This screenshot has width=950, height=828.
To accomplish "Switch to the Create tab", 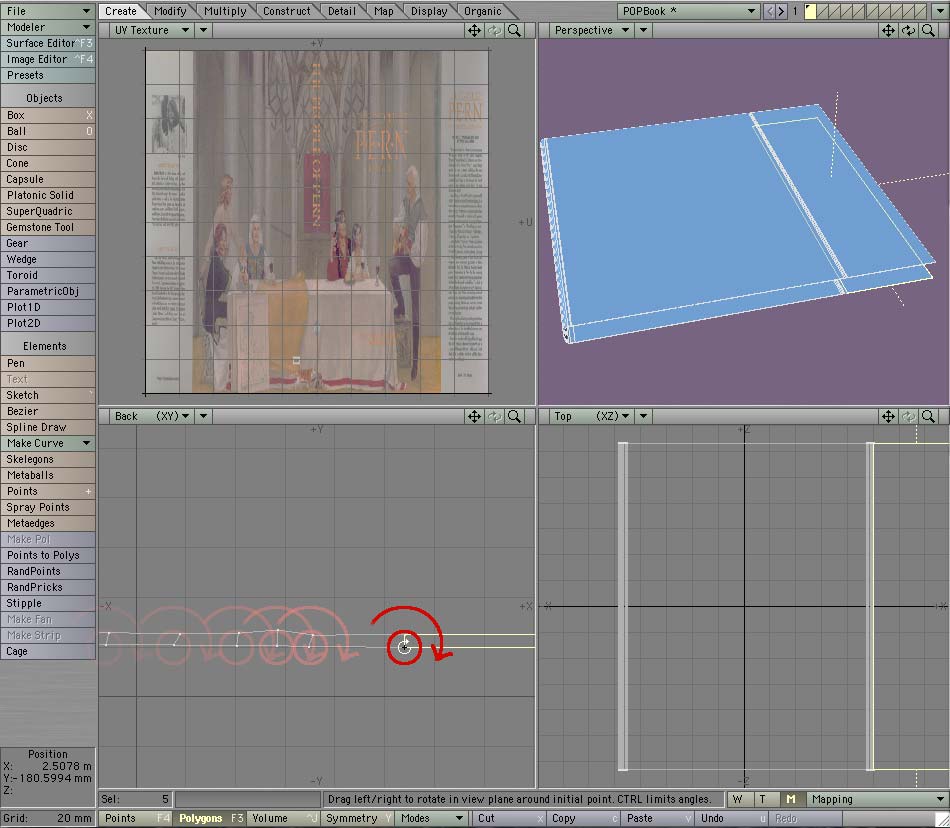I will pos(121,11).
